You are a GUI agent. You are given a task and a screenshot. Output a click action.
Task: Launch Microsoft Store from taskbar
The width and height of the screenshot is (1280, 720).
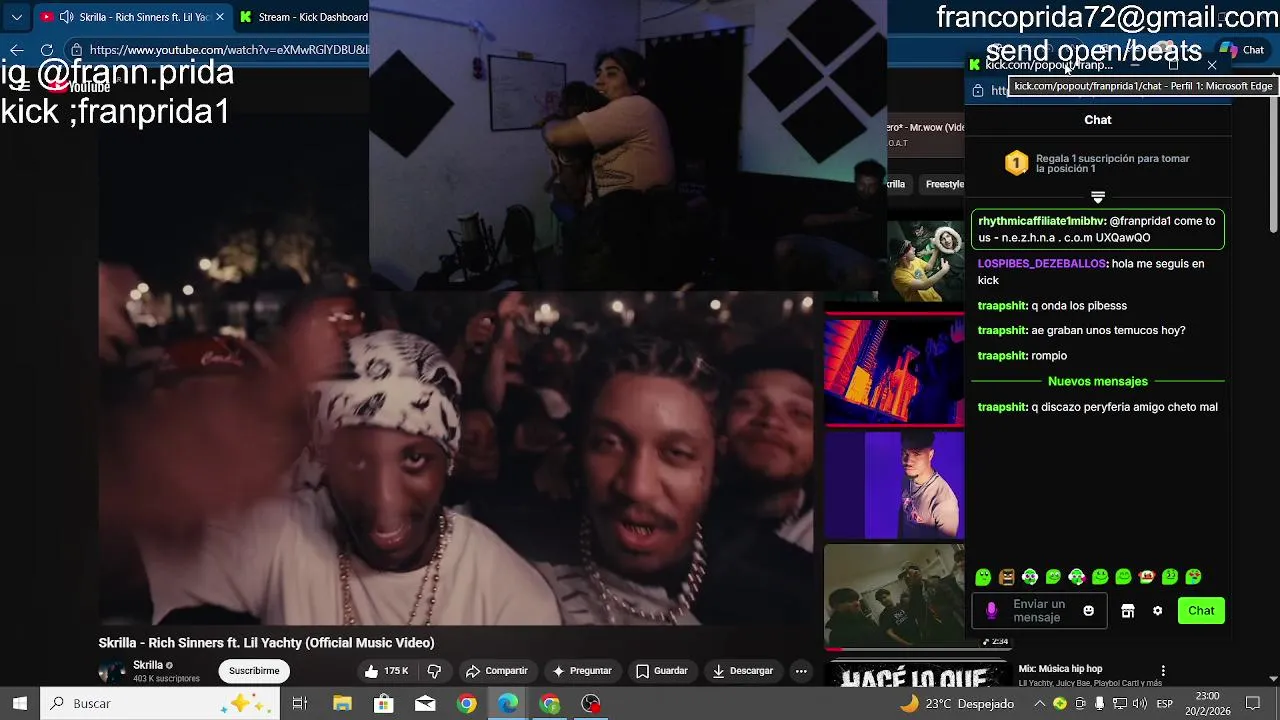click(x=383, y=703)
